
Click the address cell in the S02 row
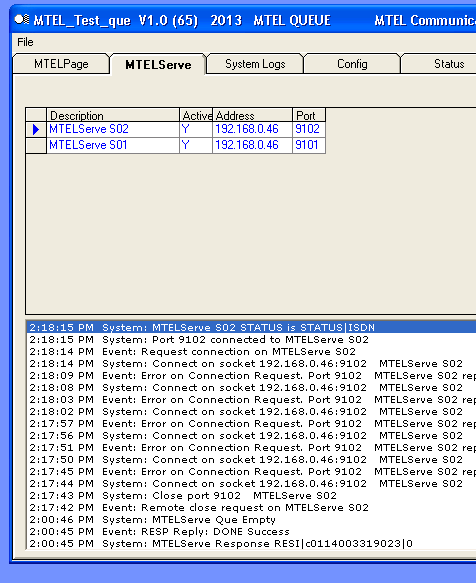point(253,129)
